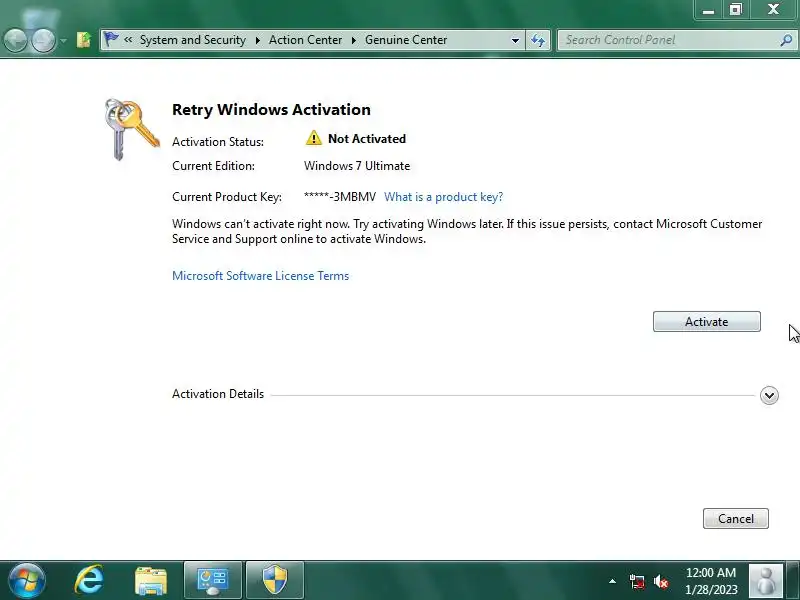Navigate to System and Security breadcrumb

point(193,40)
